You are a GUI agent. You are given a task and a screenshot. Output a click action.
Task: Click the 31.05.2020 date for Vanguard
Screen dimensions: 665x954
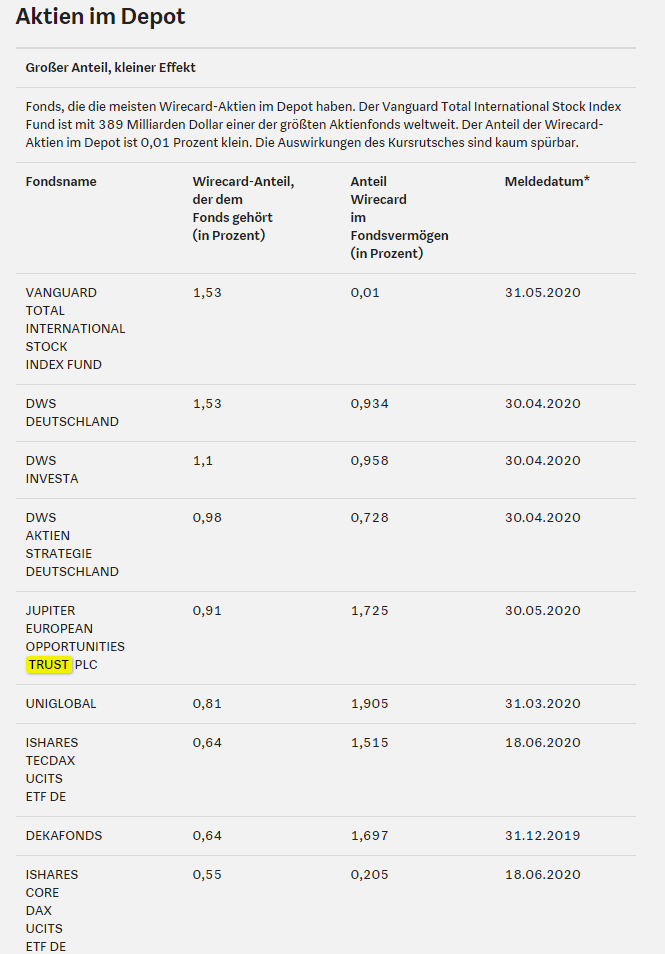[542, 292]
